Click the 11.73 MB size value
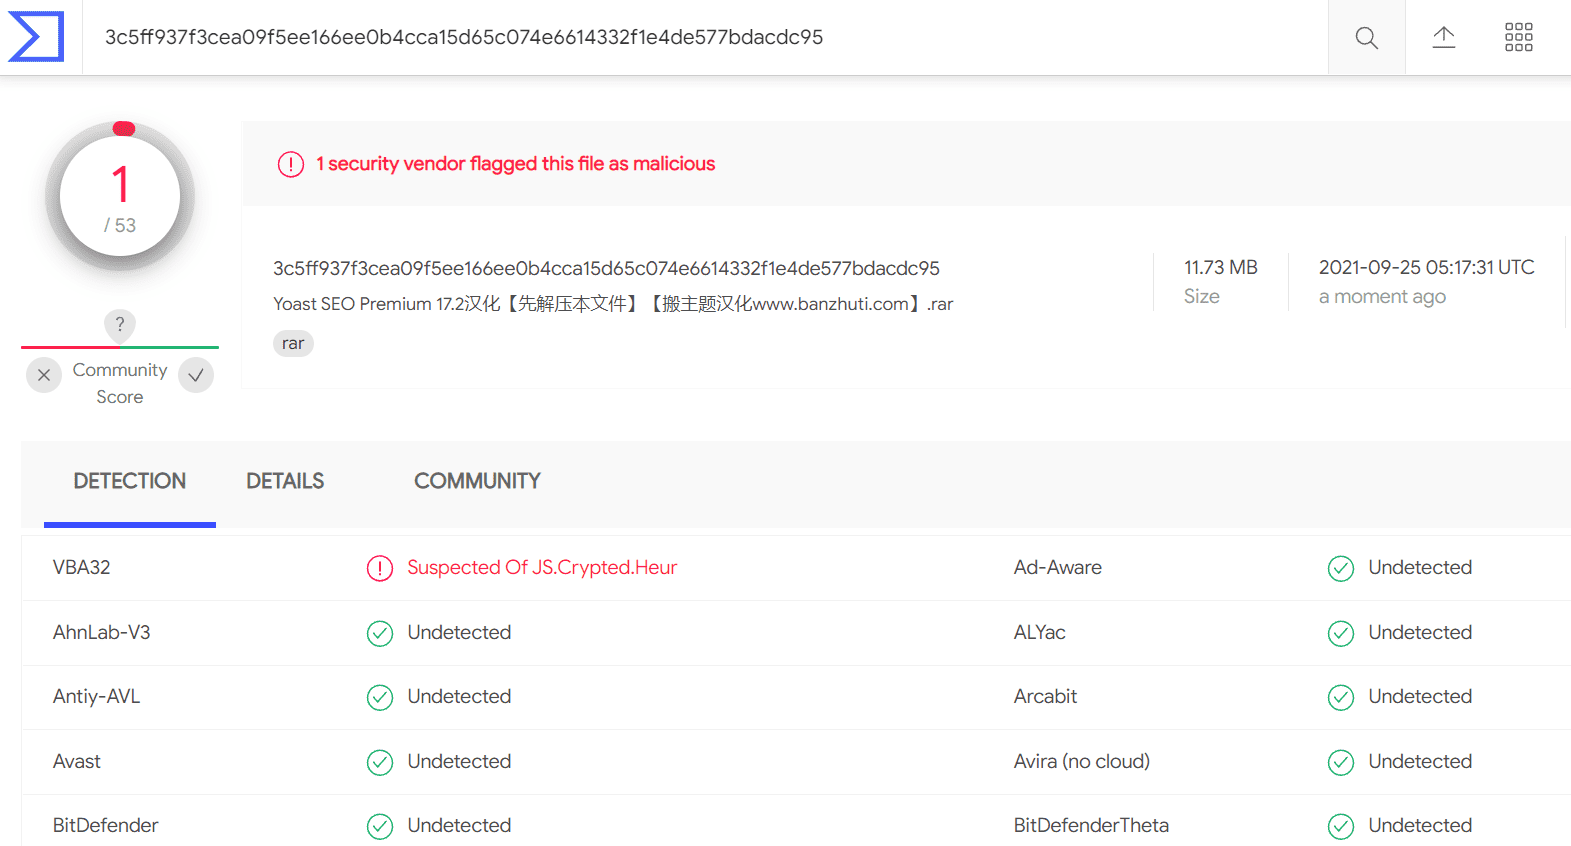Screen dimensions: 1571x846 [x=1220, y=267]
